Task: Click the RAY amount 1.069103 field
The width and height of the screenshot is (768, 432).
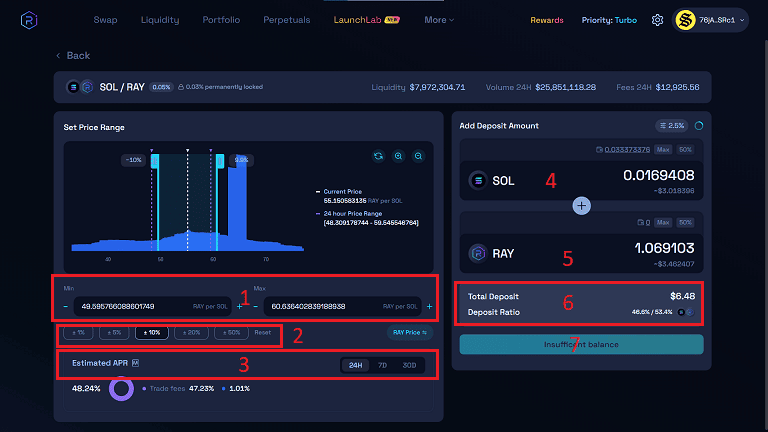Action: coord(664,248)
